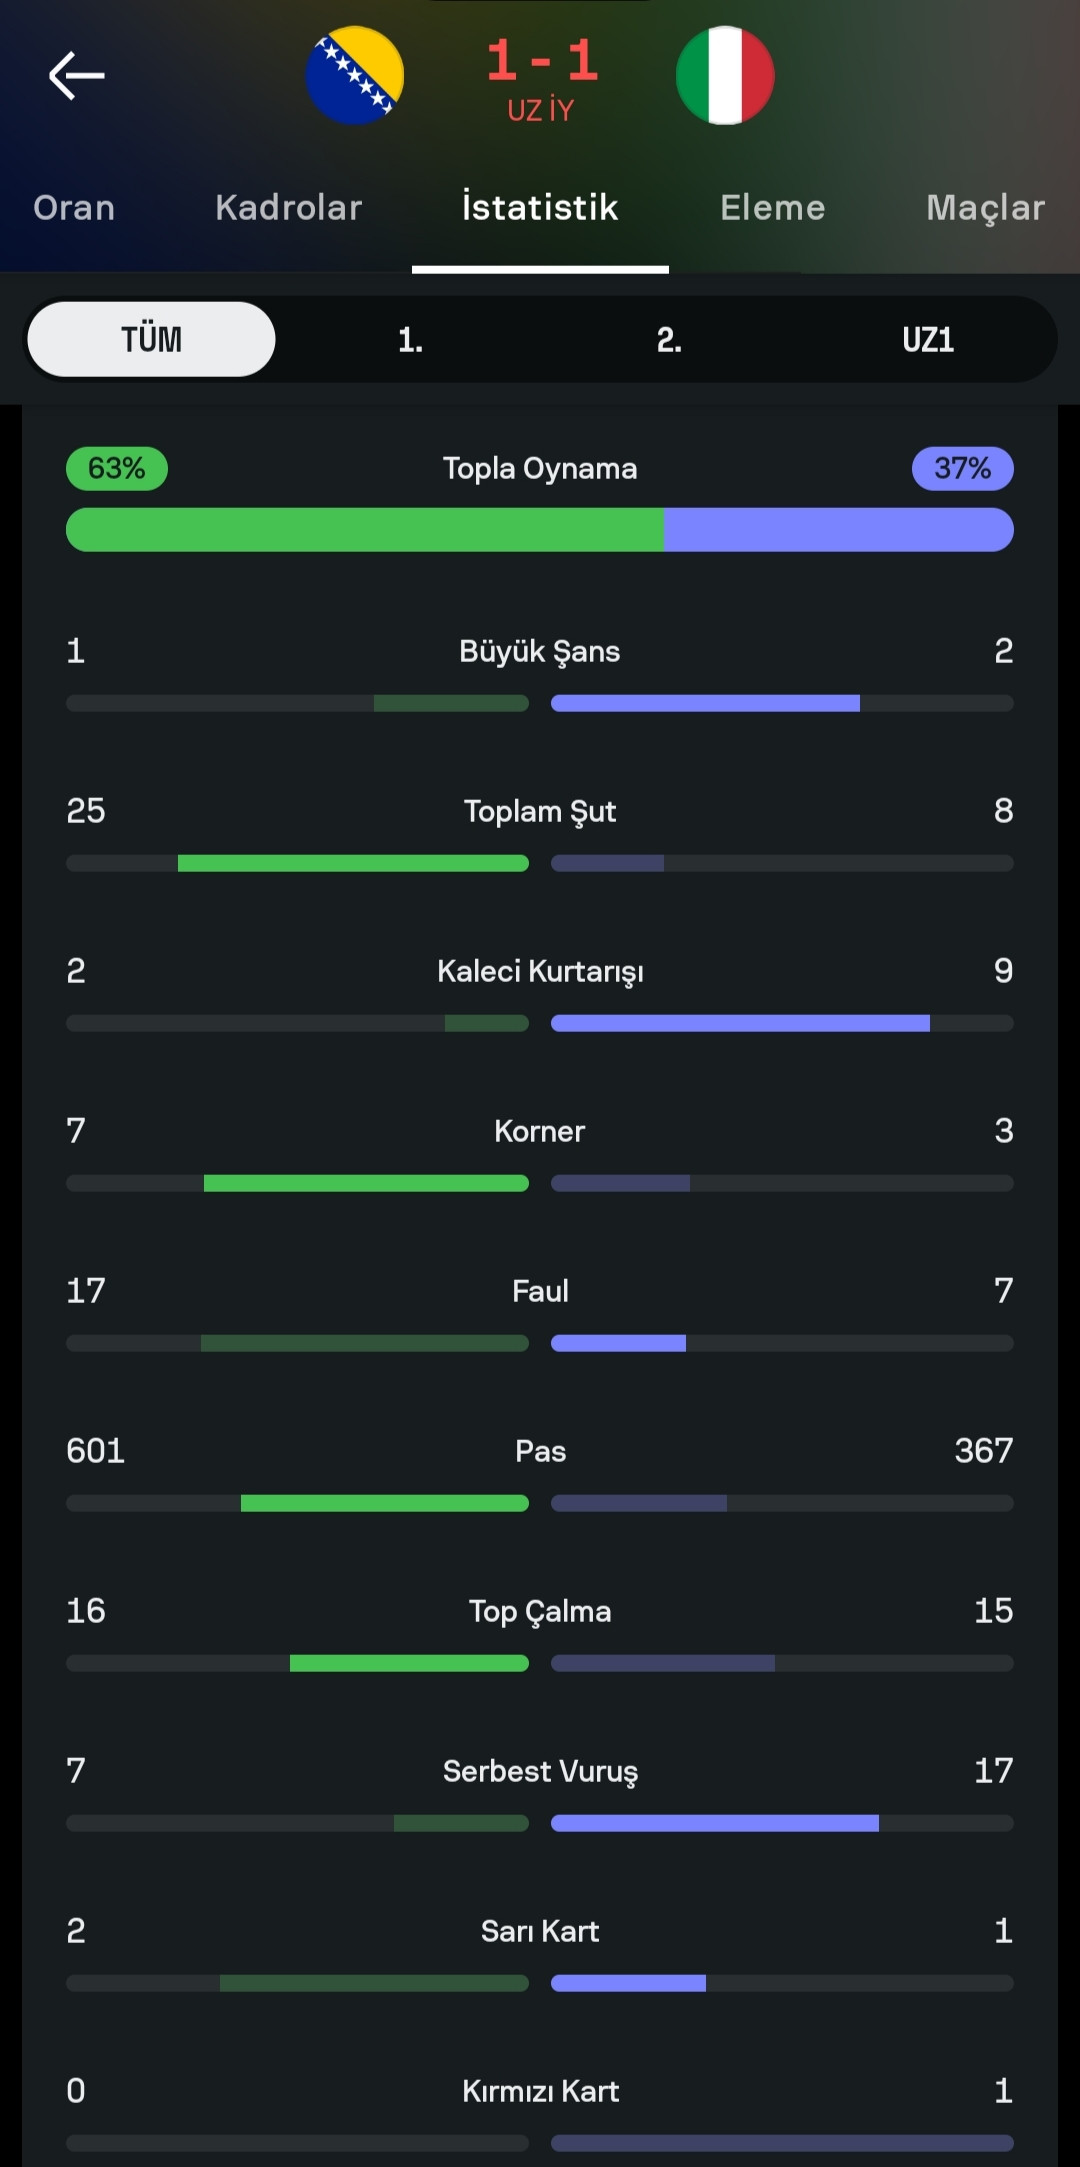Screen dimensions: 1080x2167
Task: Tap the Topla Oynama possession bar
Action: coord(540,530)
